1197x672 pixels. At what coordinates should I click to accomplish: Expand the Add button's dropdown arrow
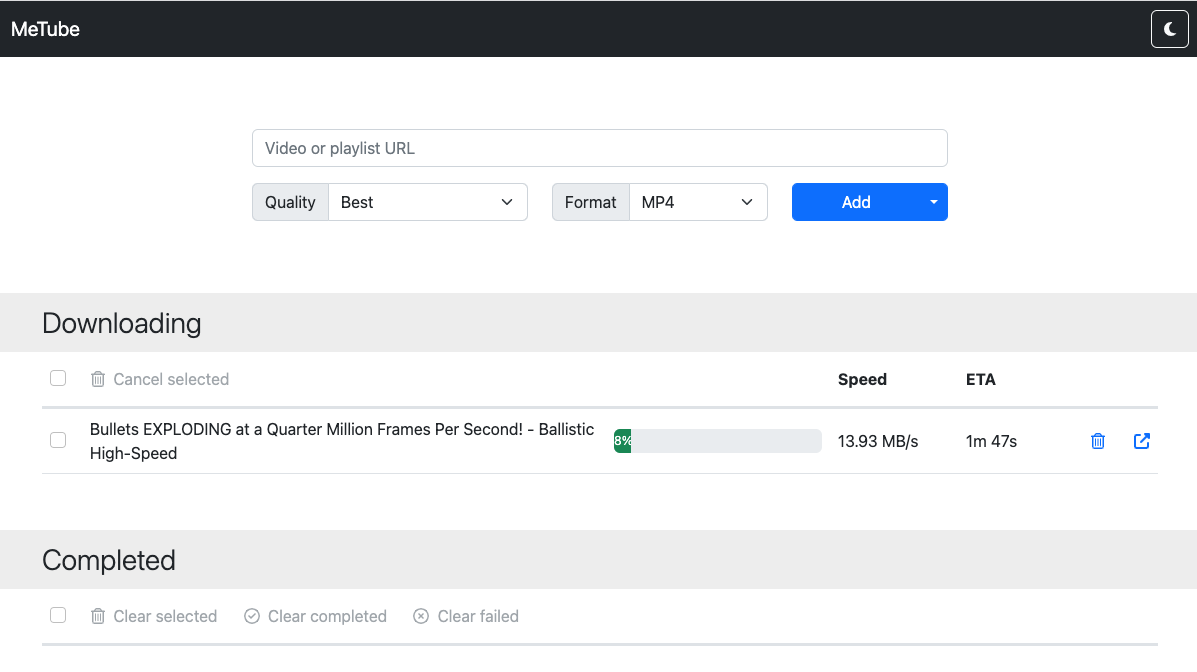click(x=934, y=202)
